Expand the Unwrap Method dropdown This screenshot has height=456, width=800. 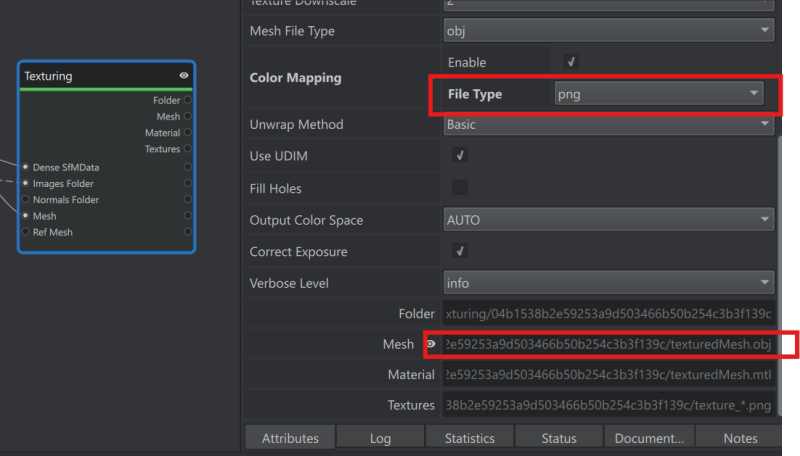[x=609, y=124]
